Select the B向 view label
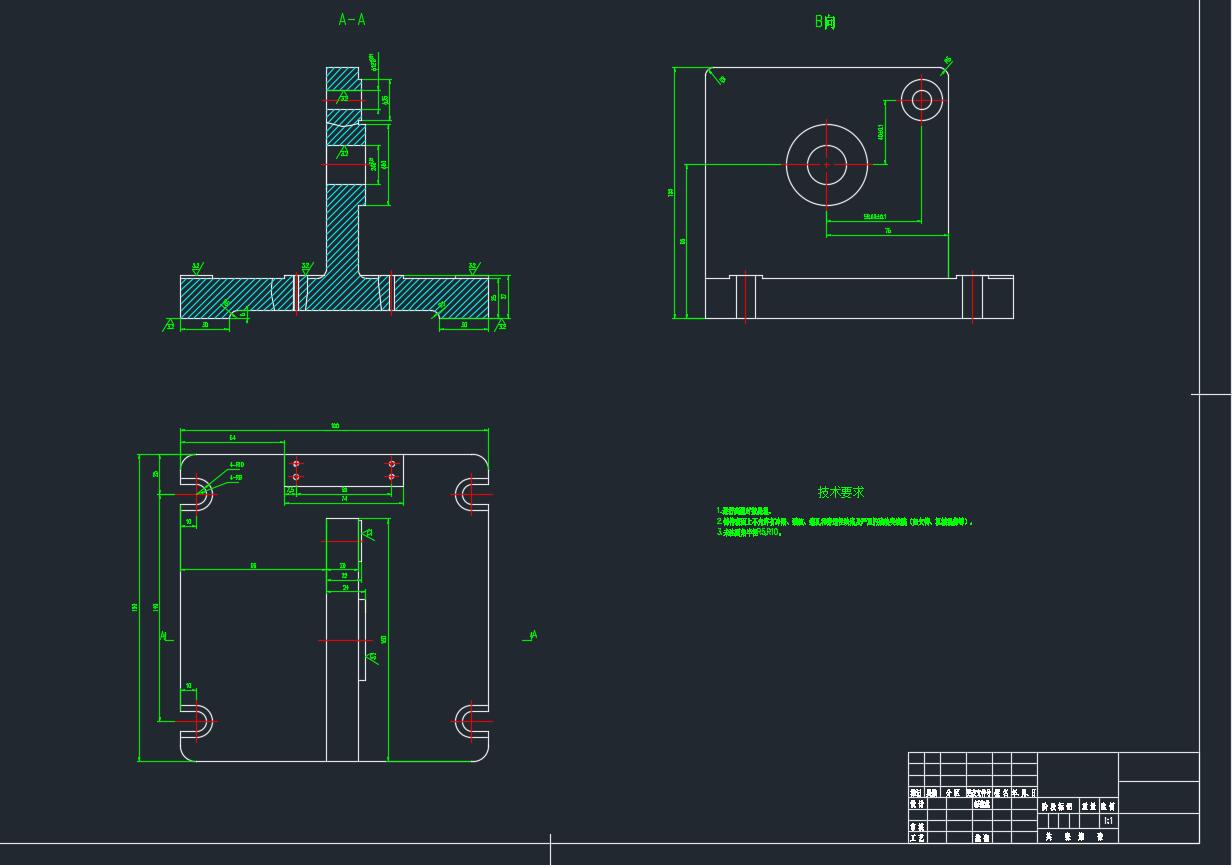 [x=825, y=22]
